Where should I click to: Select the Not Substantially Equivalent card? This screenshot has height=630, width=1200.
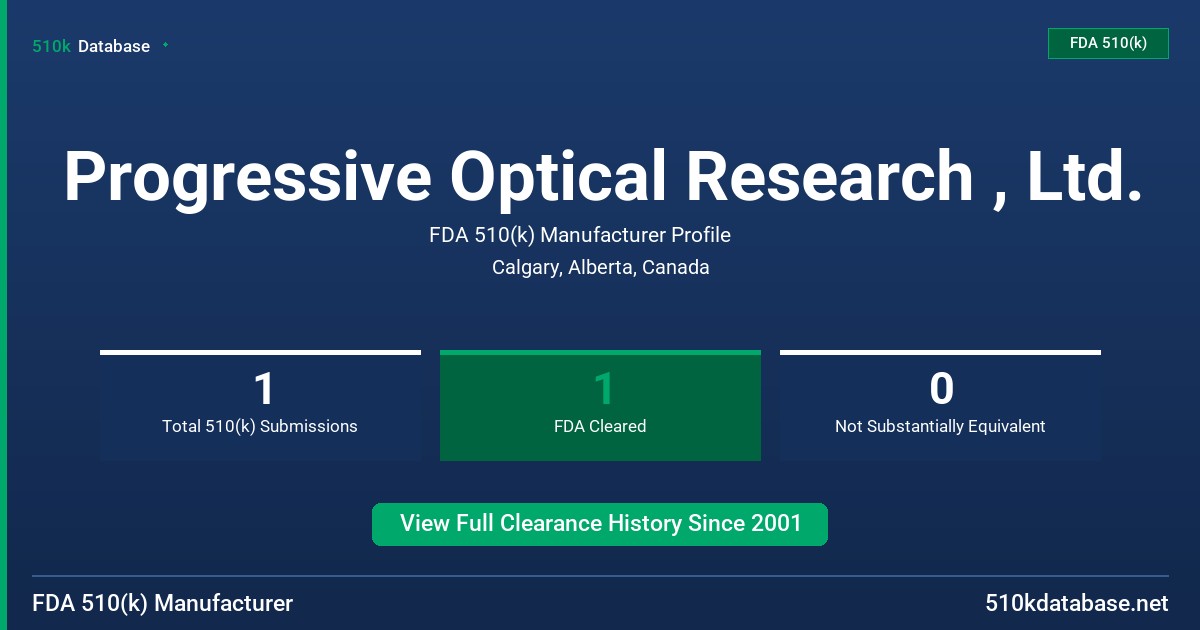pos(940,405)
